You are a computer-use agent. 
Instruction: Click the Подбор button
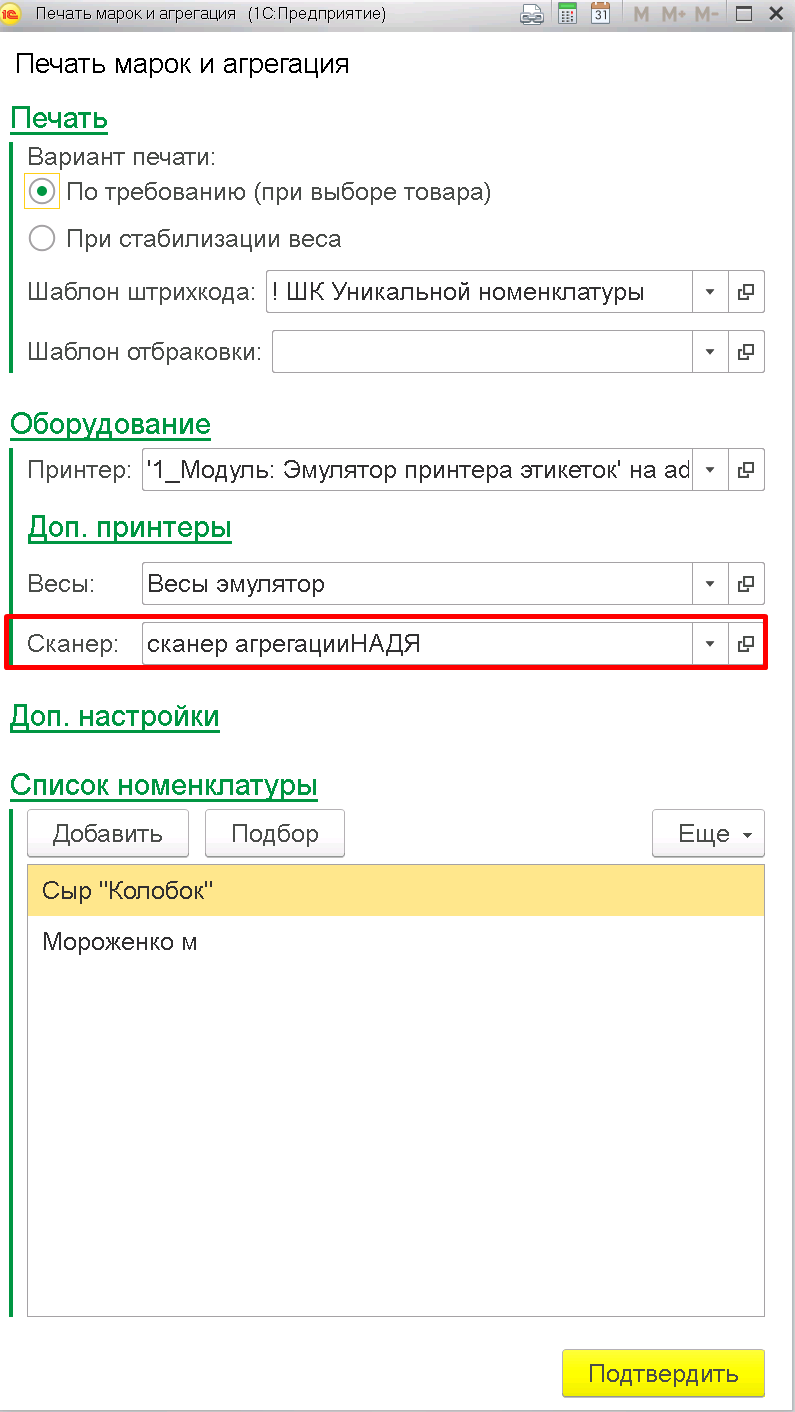[275, 834]
